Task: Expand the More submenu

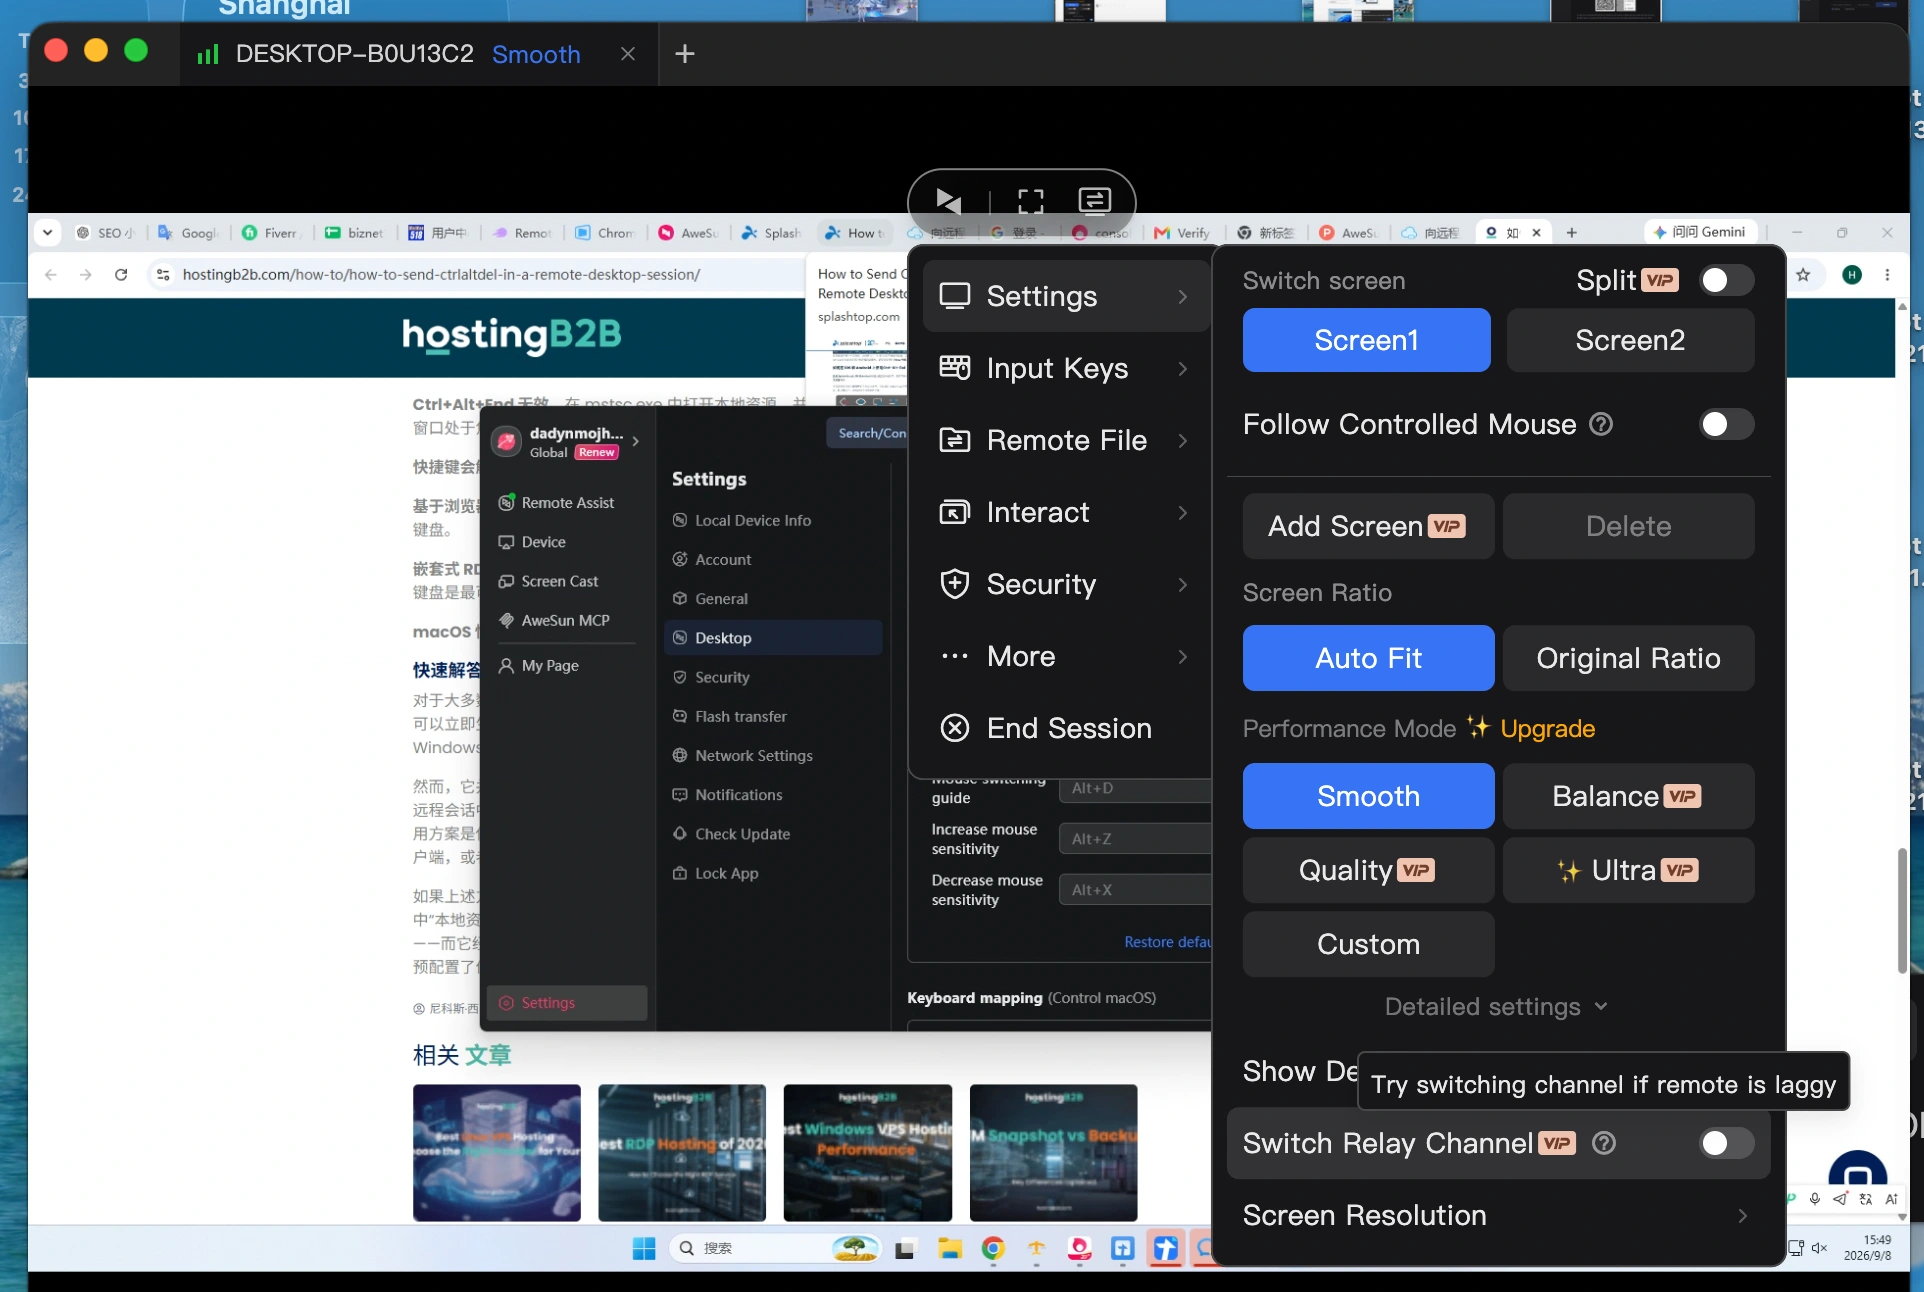Action: [1066, 656]
